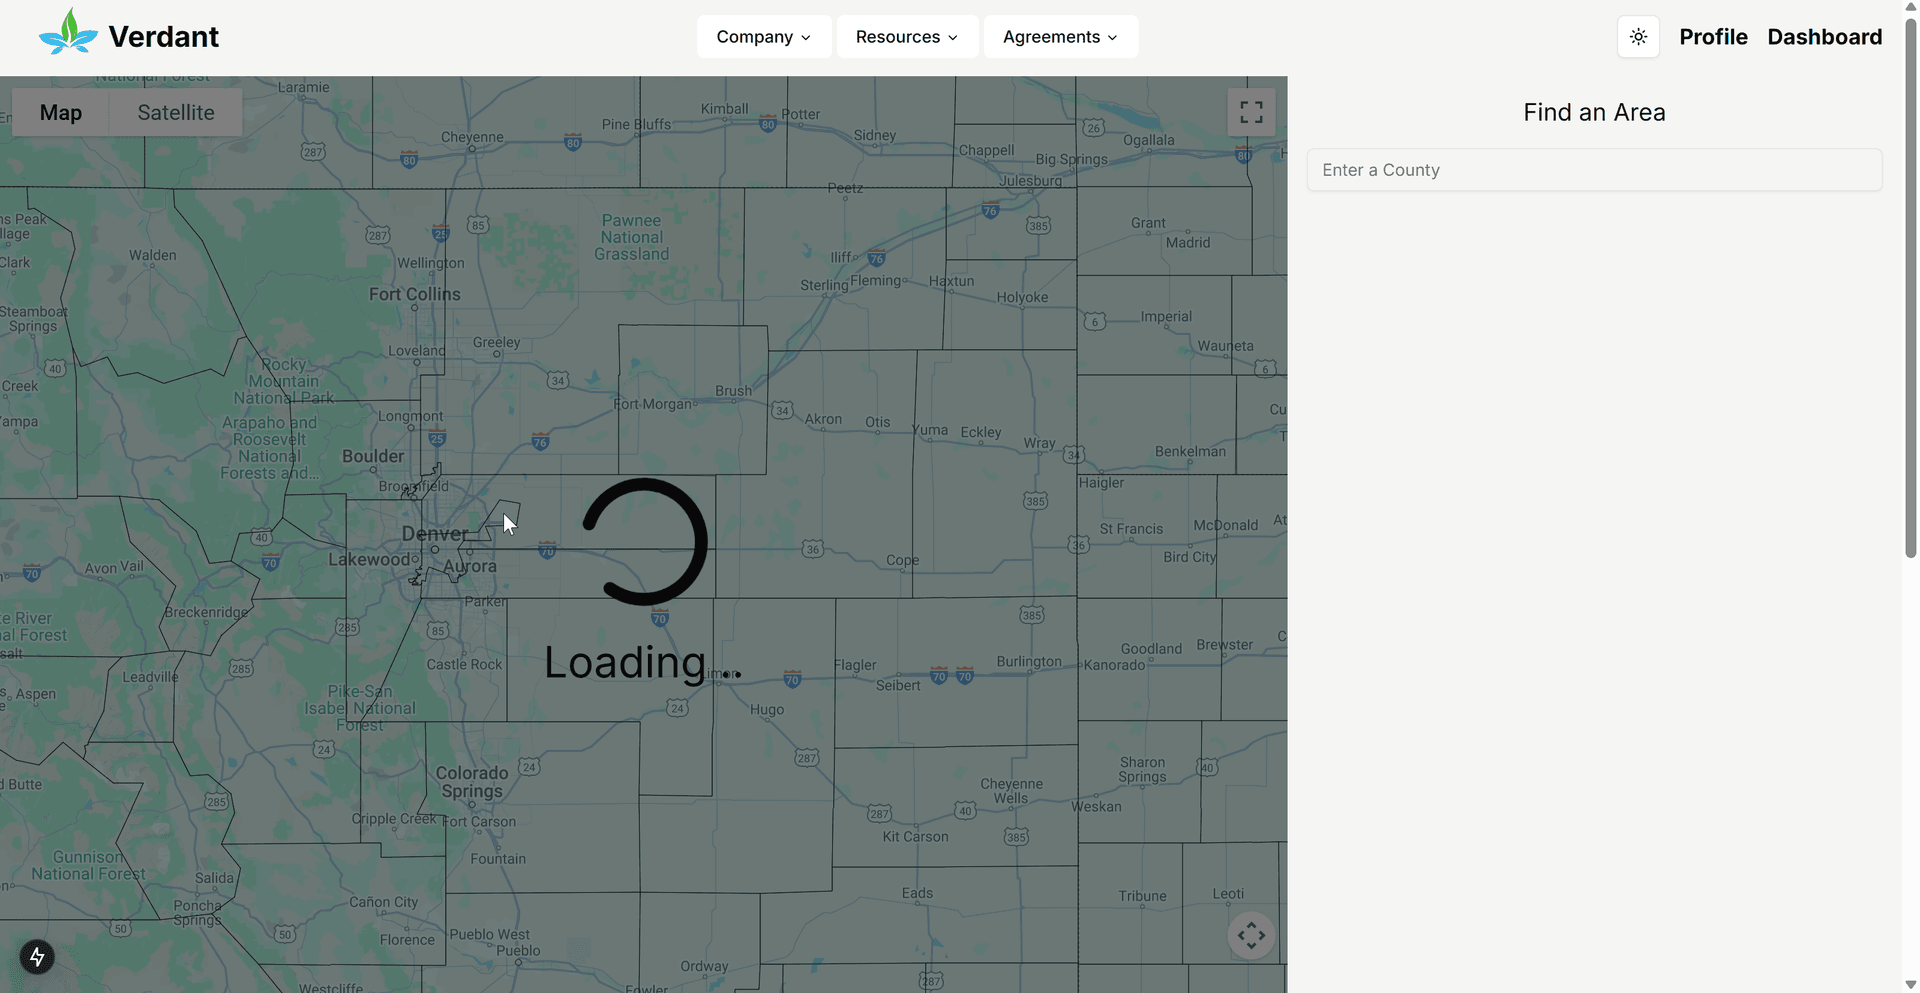The height and width of the screenshot is (993, 1920).
Task: Click the Loading spinner
Action: (x=646, y=542)
